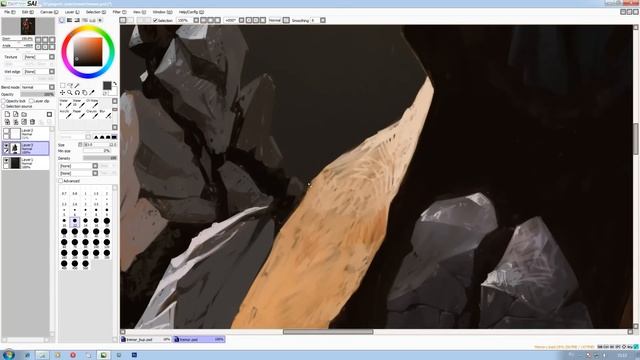Open the Help/Config menu
The image size is (640, 360).
[191, 12]
